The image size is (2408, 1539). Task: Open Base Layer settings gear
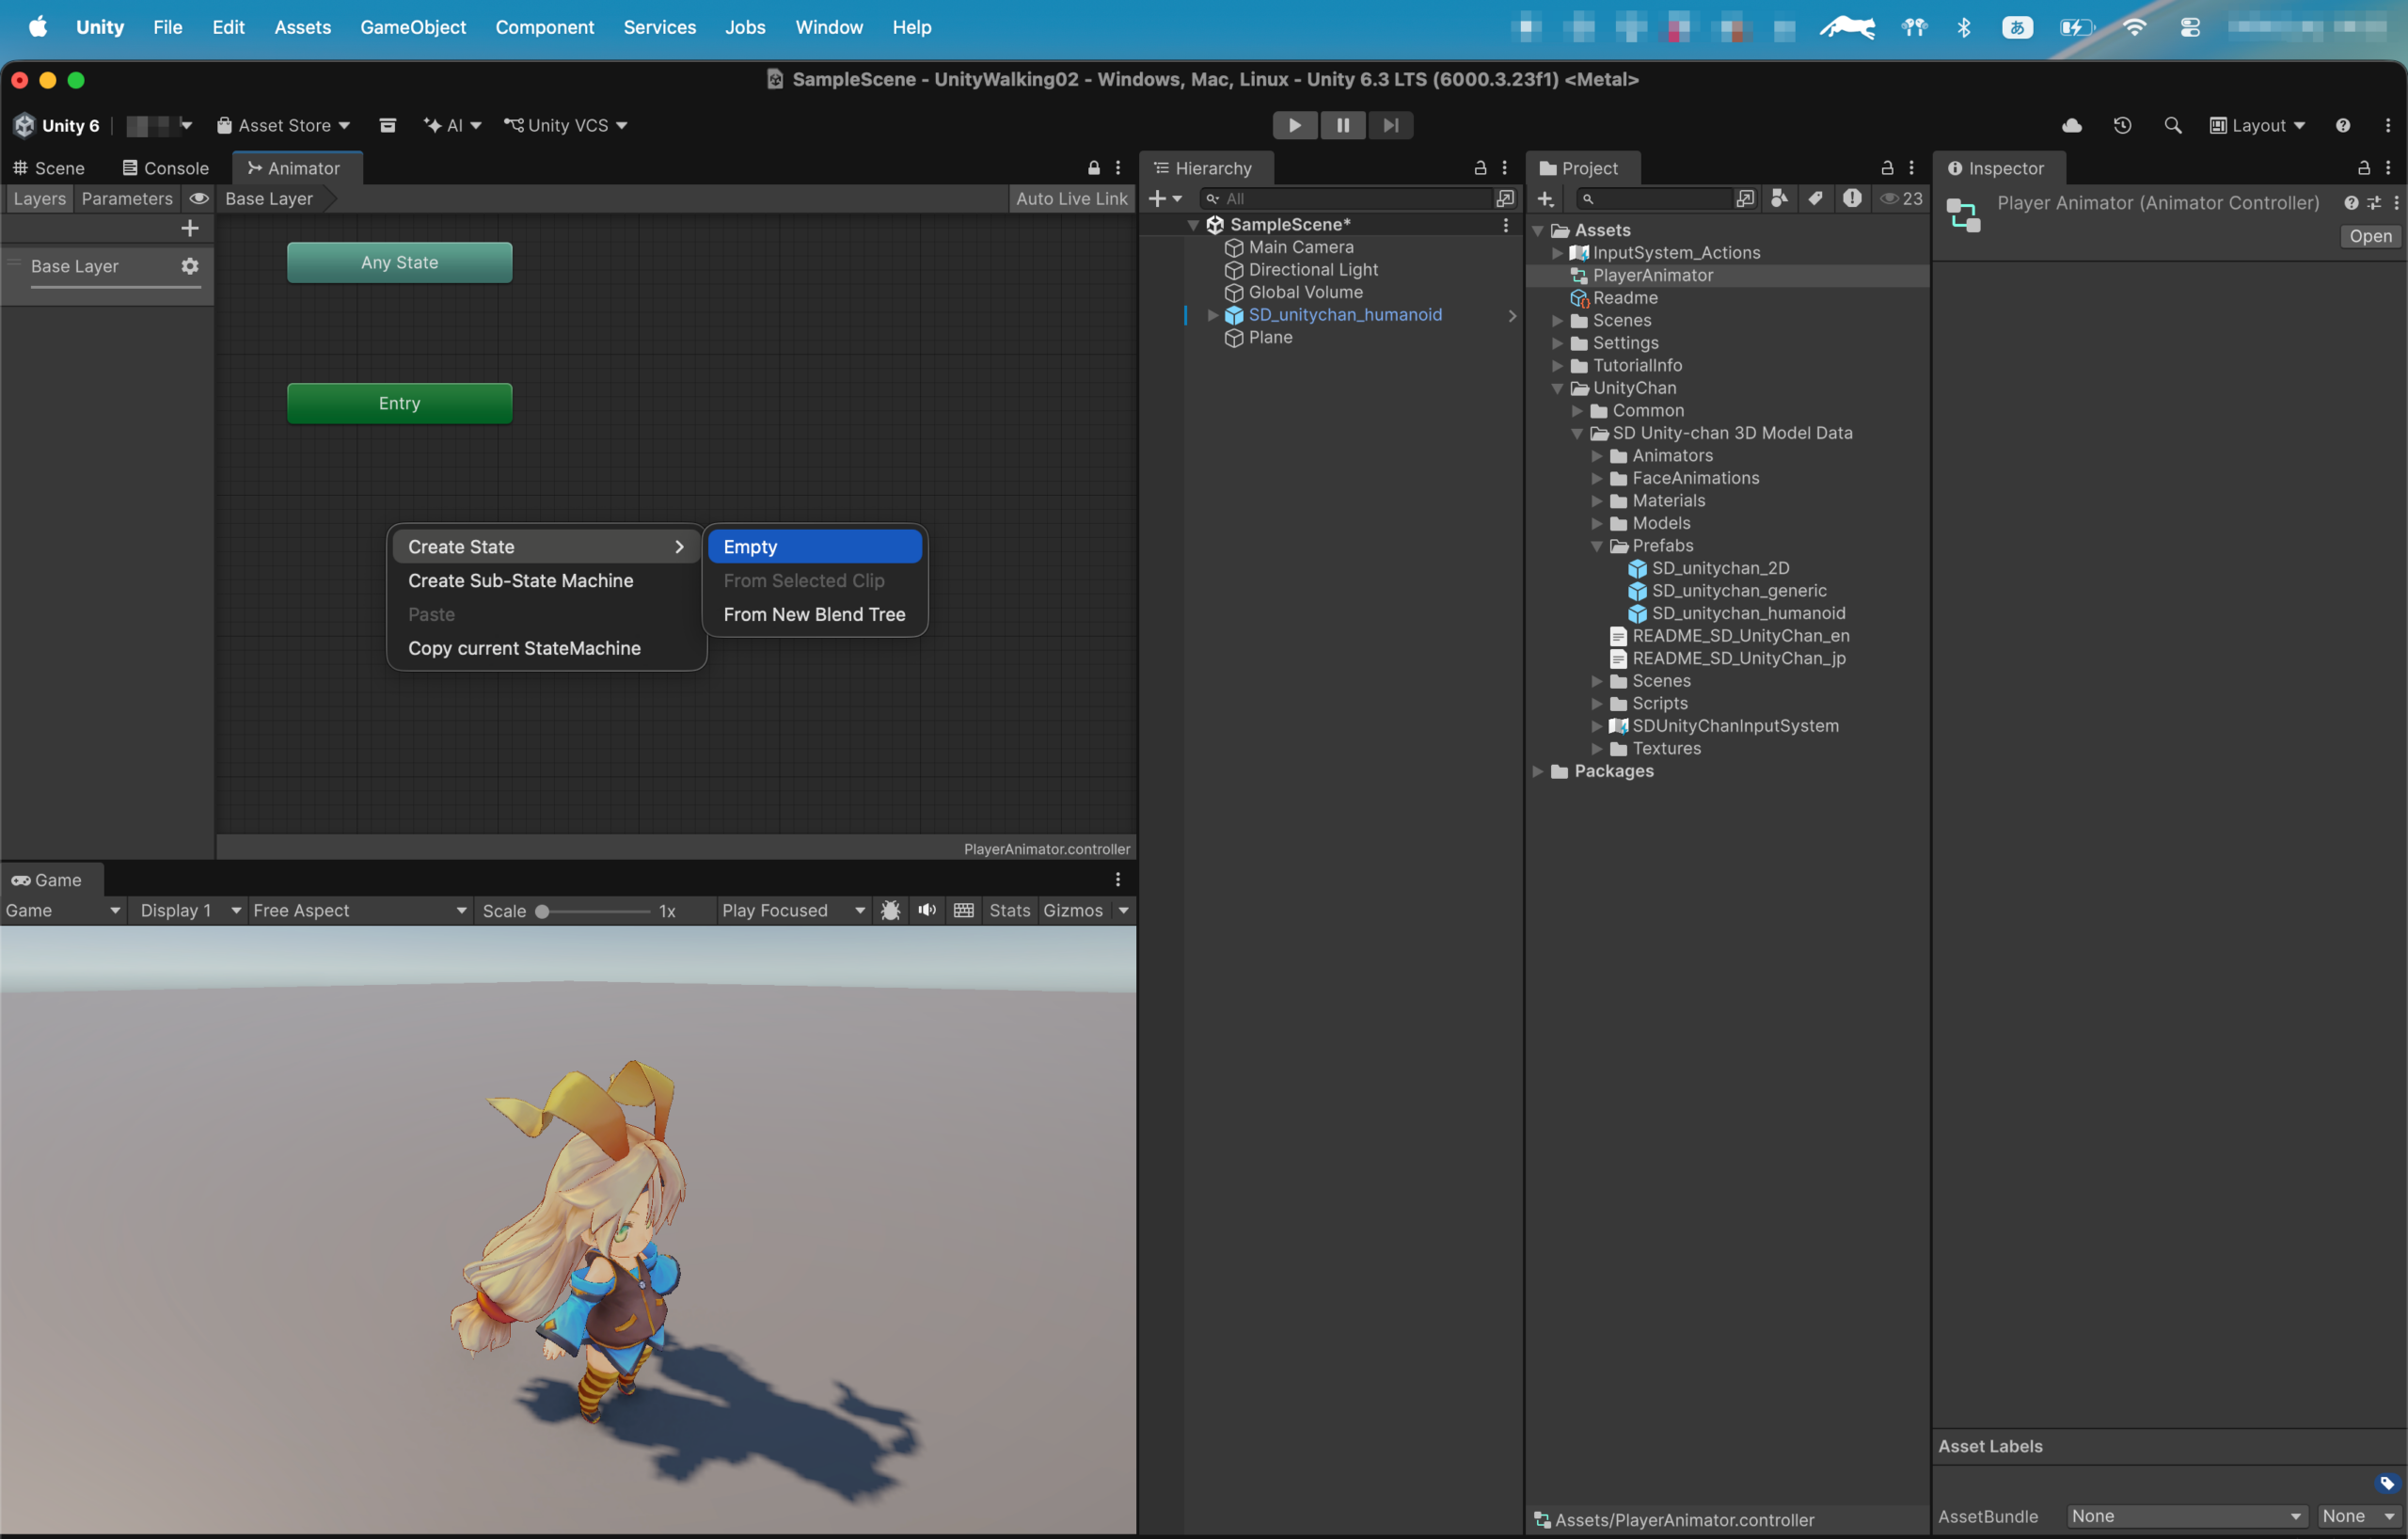point(189,266)
